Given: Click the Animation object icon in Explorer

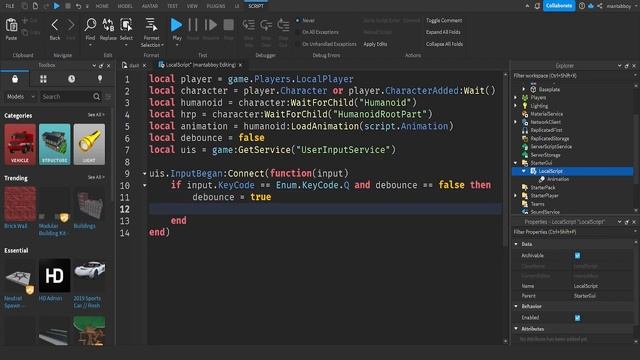Looking at the screenshot, I should coord(542,179).
